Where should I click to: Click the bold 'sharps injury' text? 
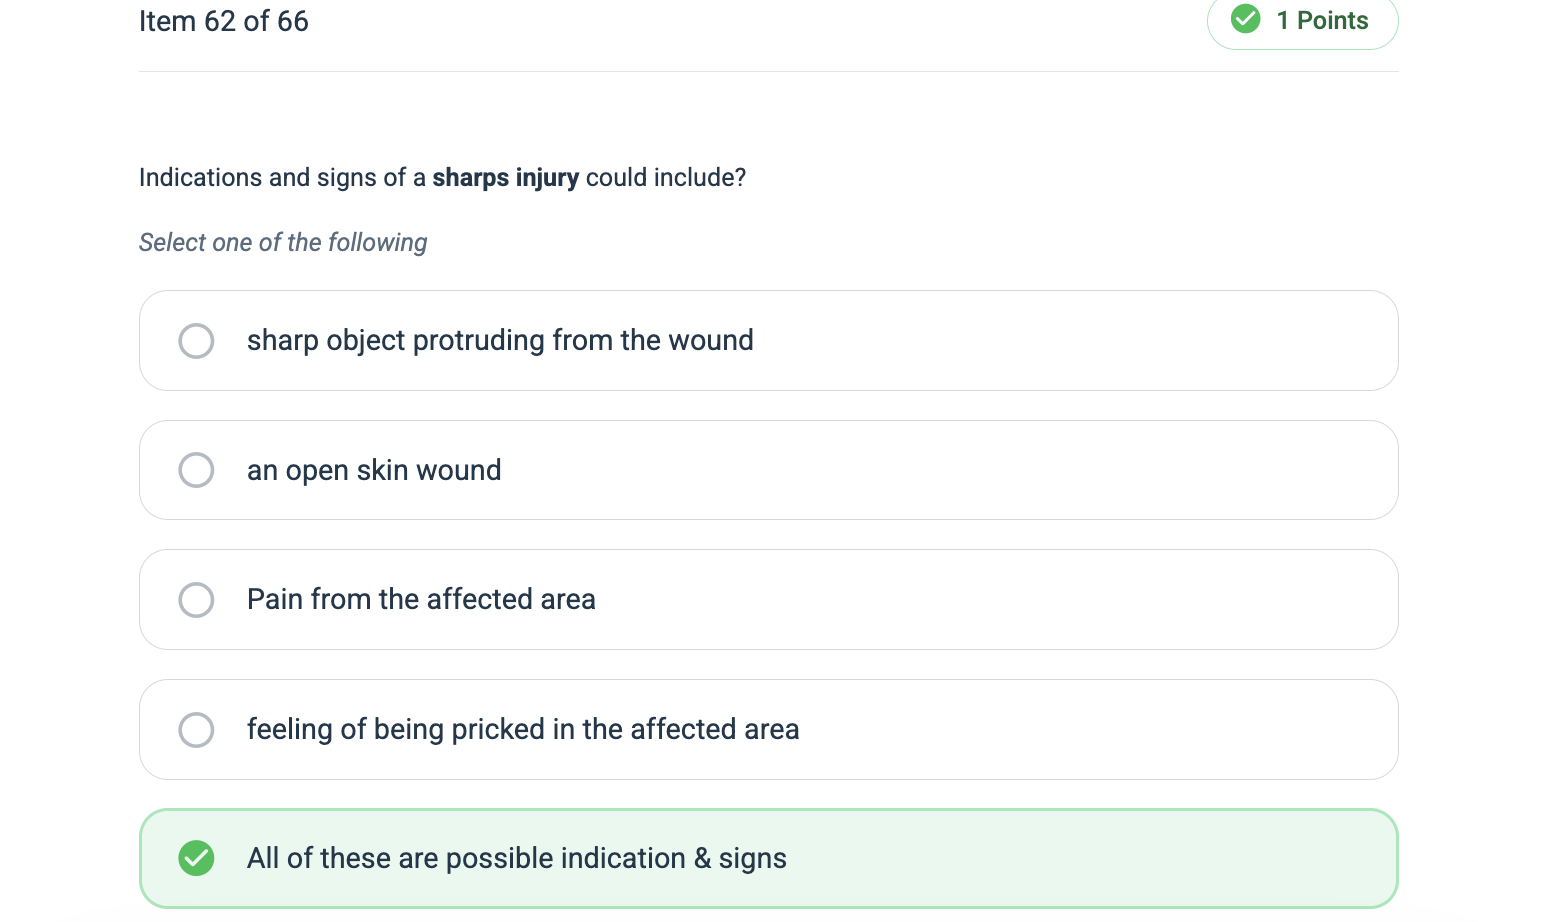click(505, 178)
